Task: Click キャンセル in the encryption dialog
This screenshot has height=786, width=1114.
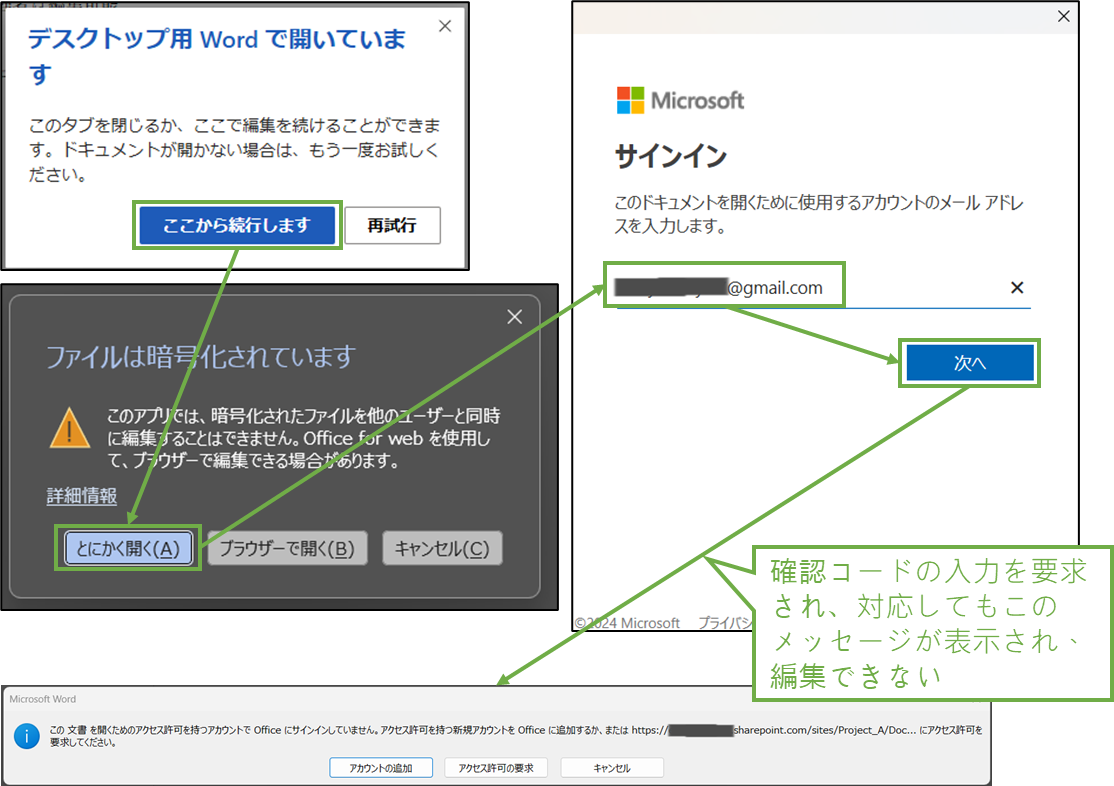Action: point(442,548)
